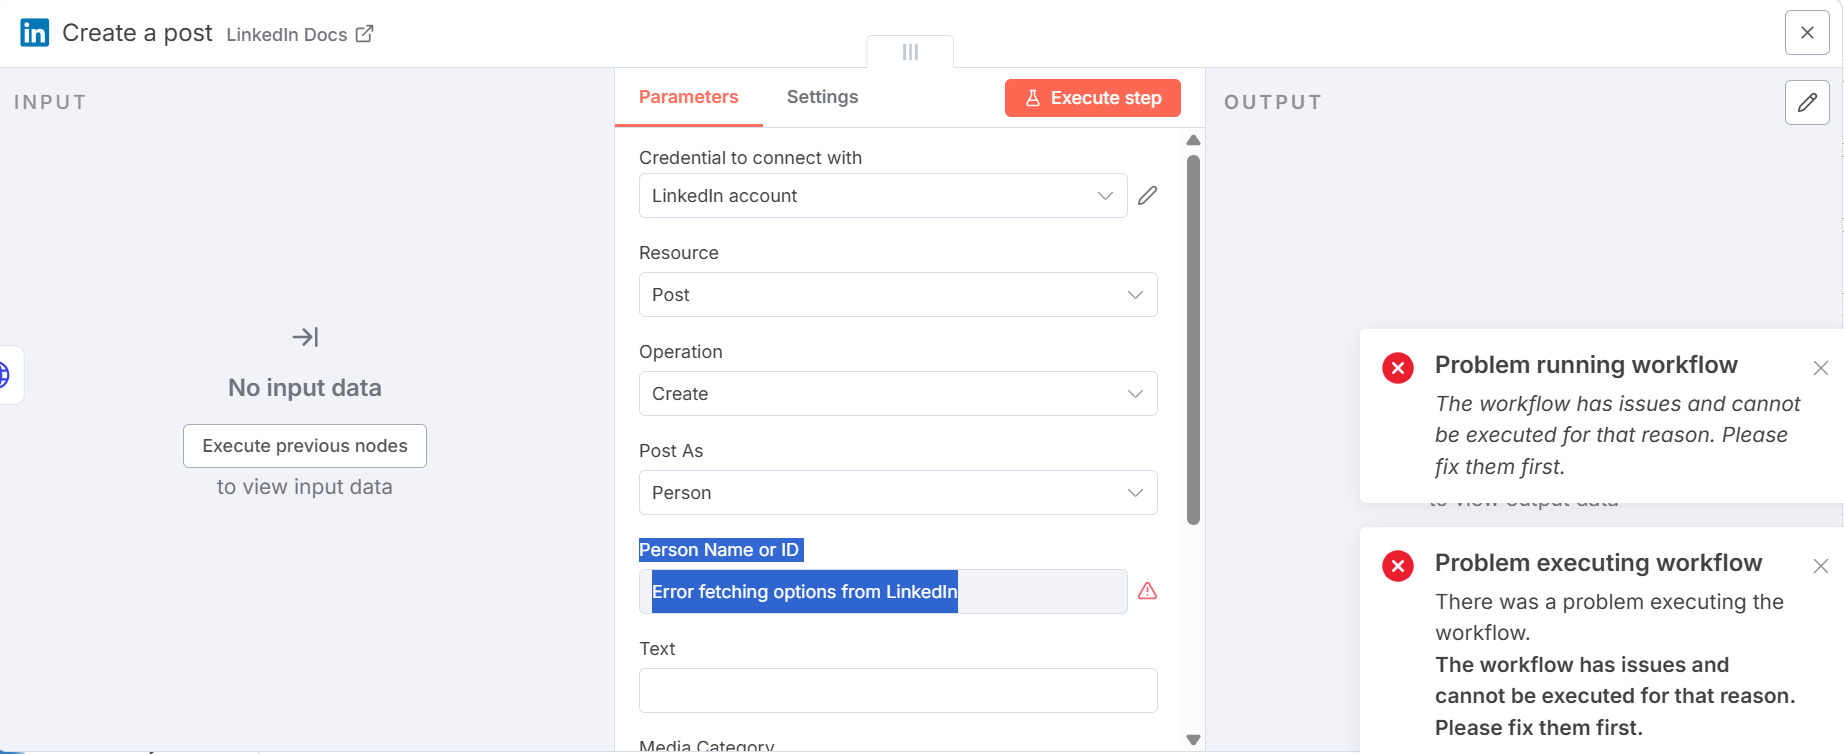Viewport: 1844px width, 754px height.
Task: Click the drag handle above the Parameters panel
Action: (x=910, y=52)
